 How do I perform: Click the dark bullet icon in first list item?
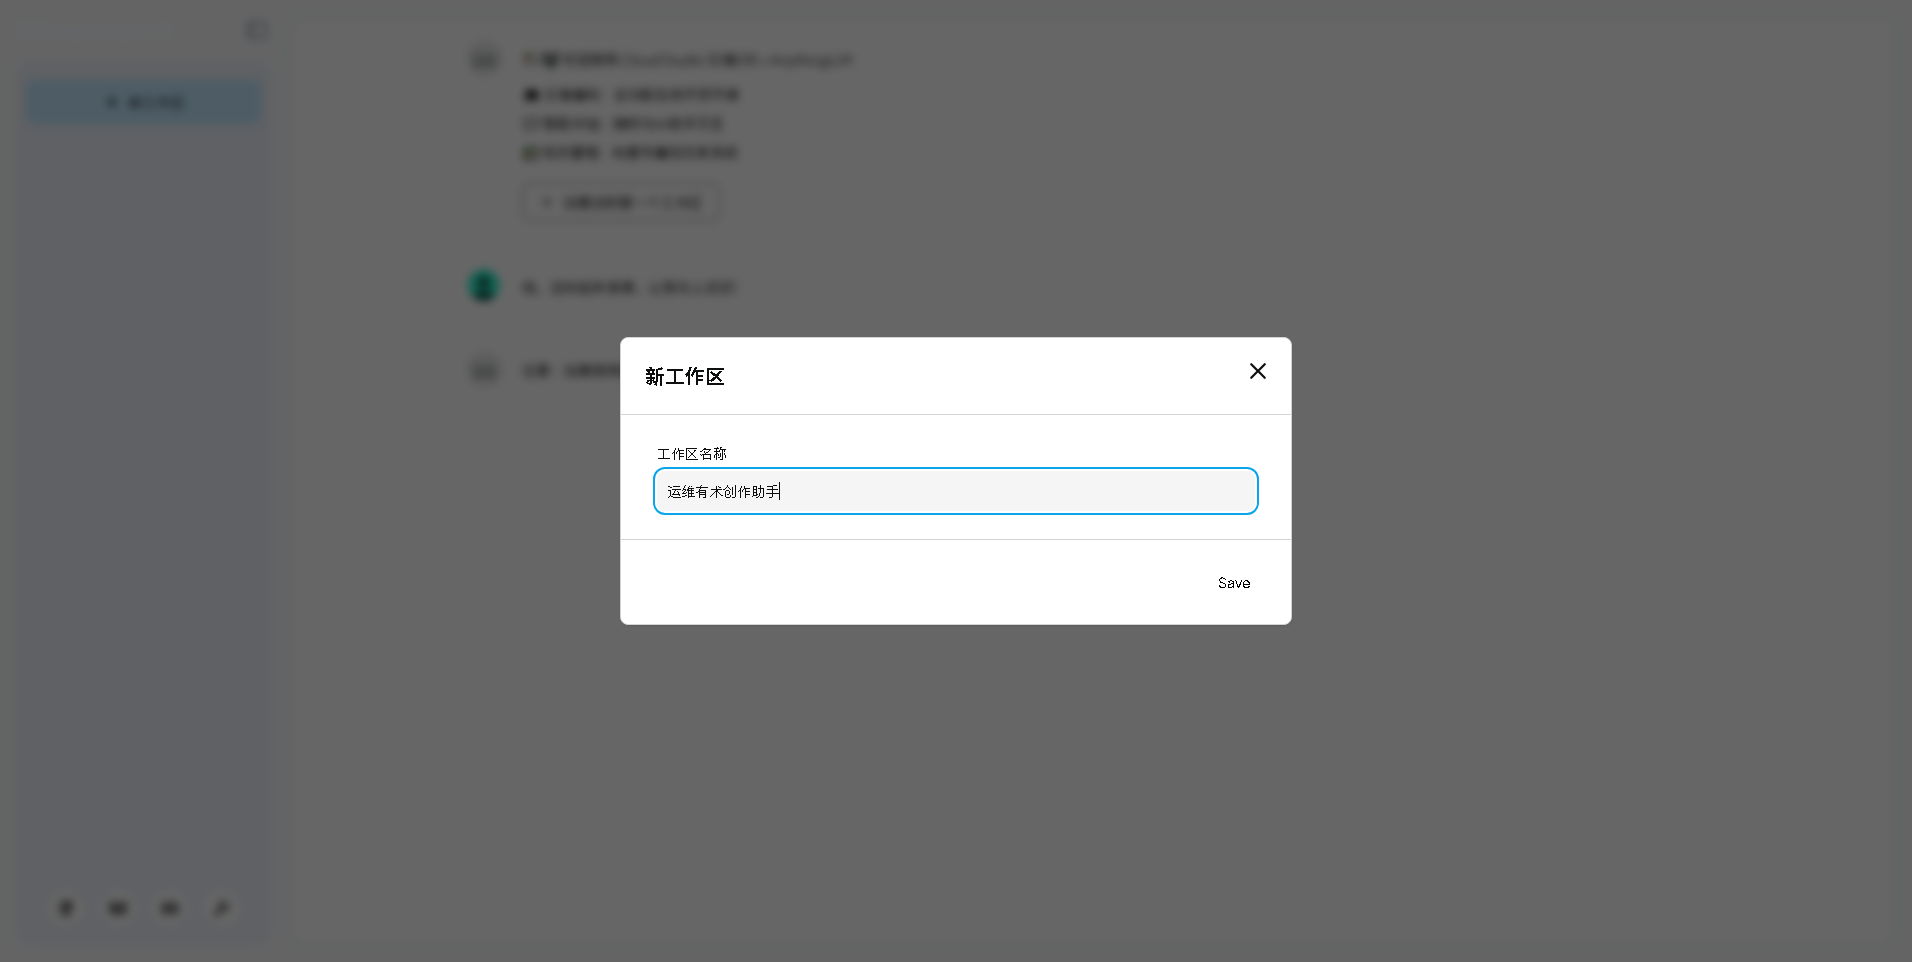pyautogui.click(x=531, y=94)
